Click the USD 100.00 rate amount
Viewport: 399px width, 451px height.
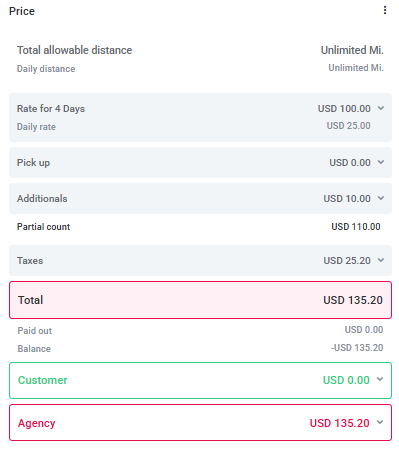344,109
